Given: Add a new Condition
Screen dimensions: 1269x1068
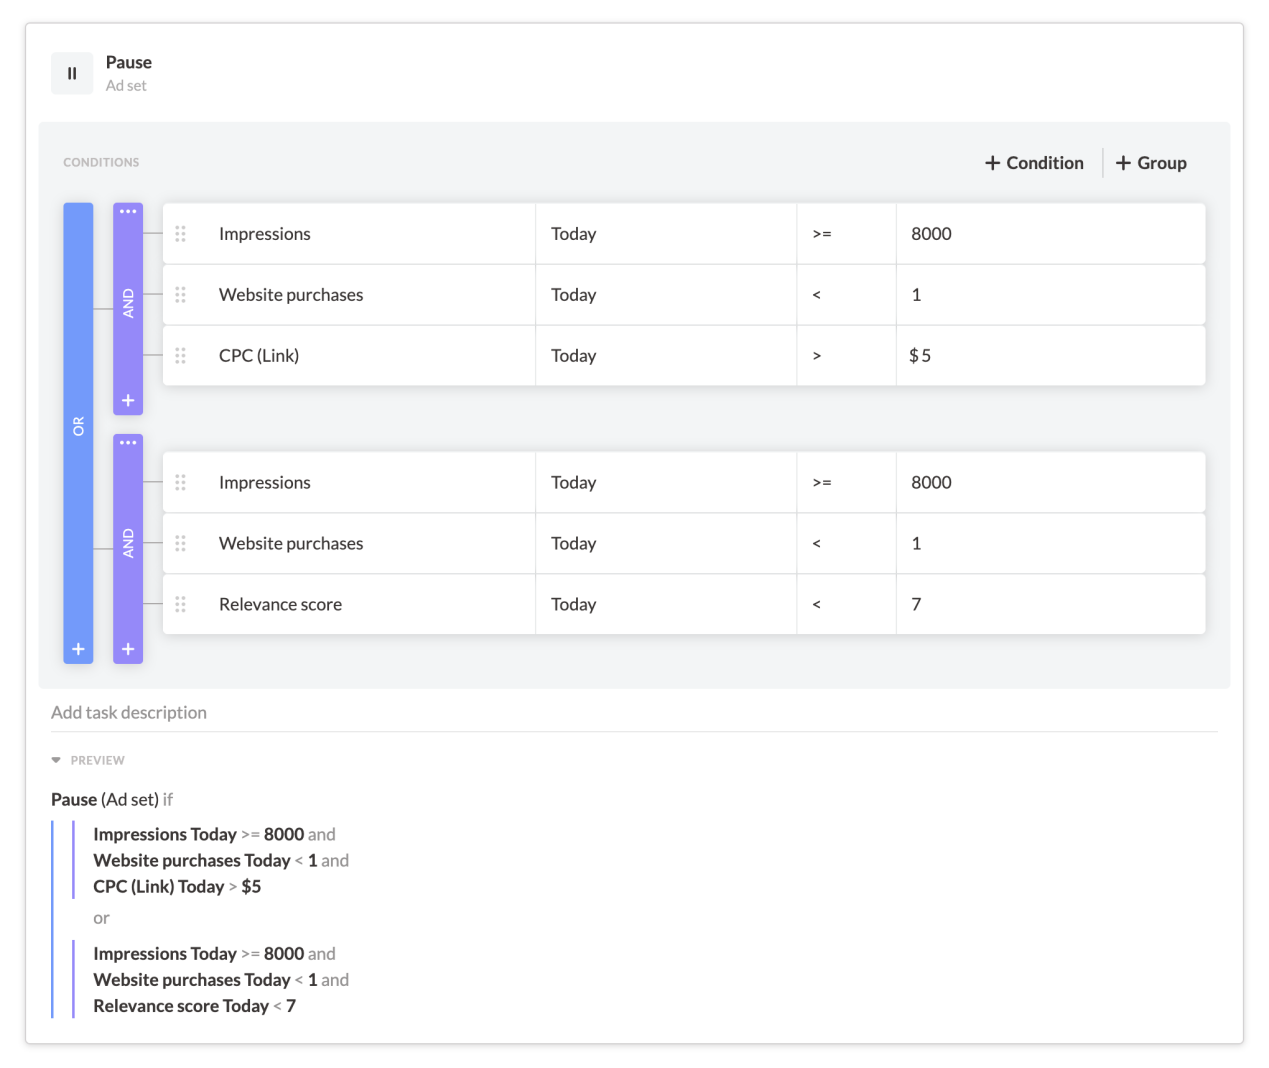Looking at the screenshot, I should coord(1034,163).
